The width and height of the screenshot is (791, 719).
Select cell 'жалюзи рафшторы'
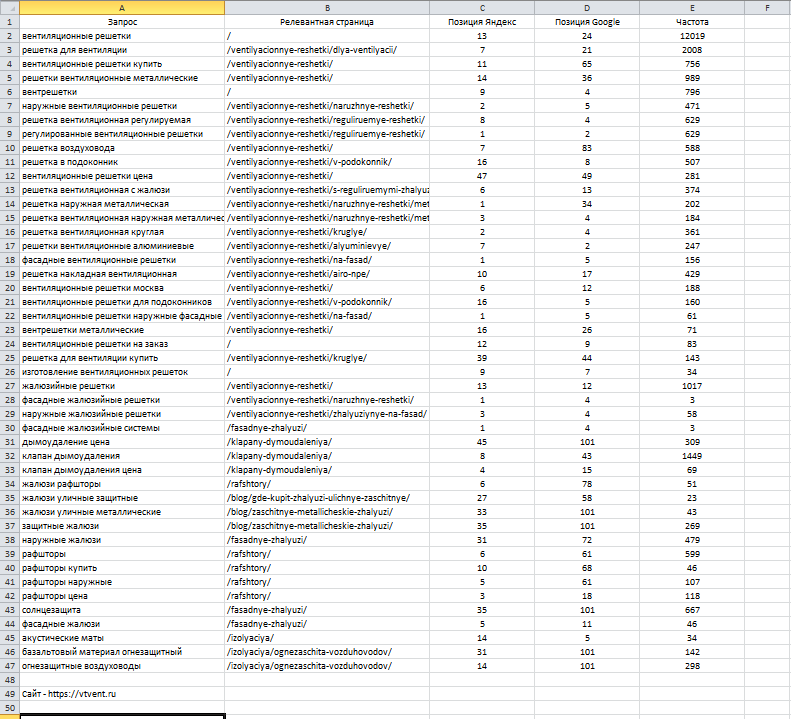tap(122, 484)
